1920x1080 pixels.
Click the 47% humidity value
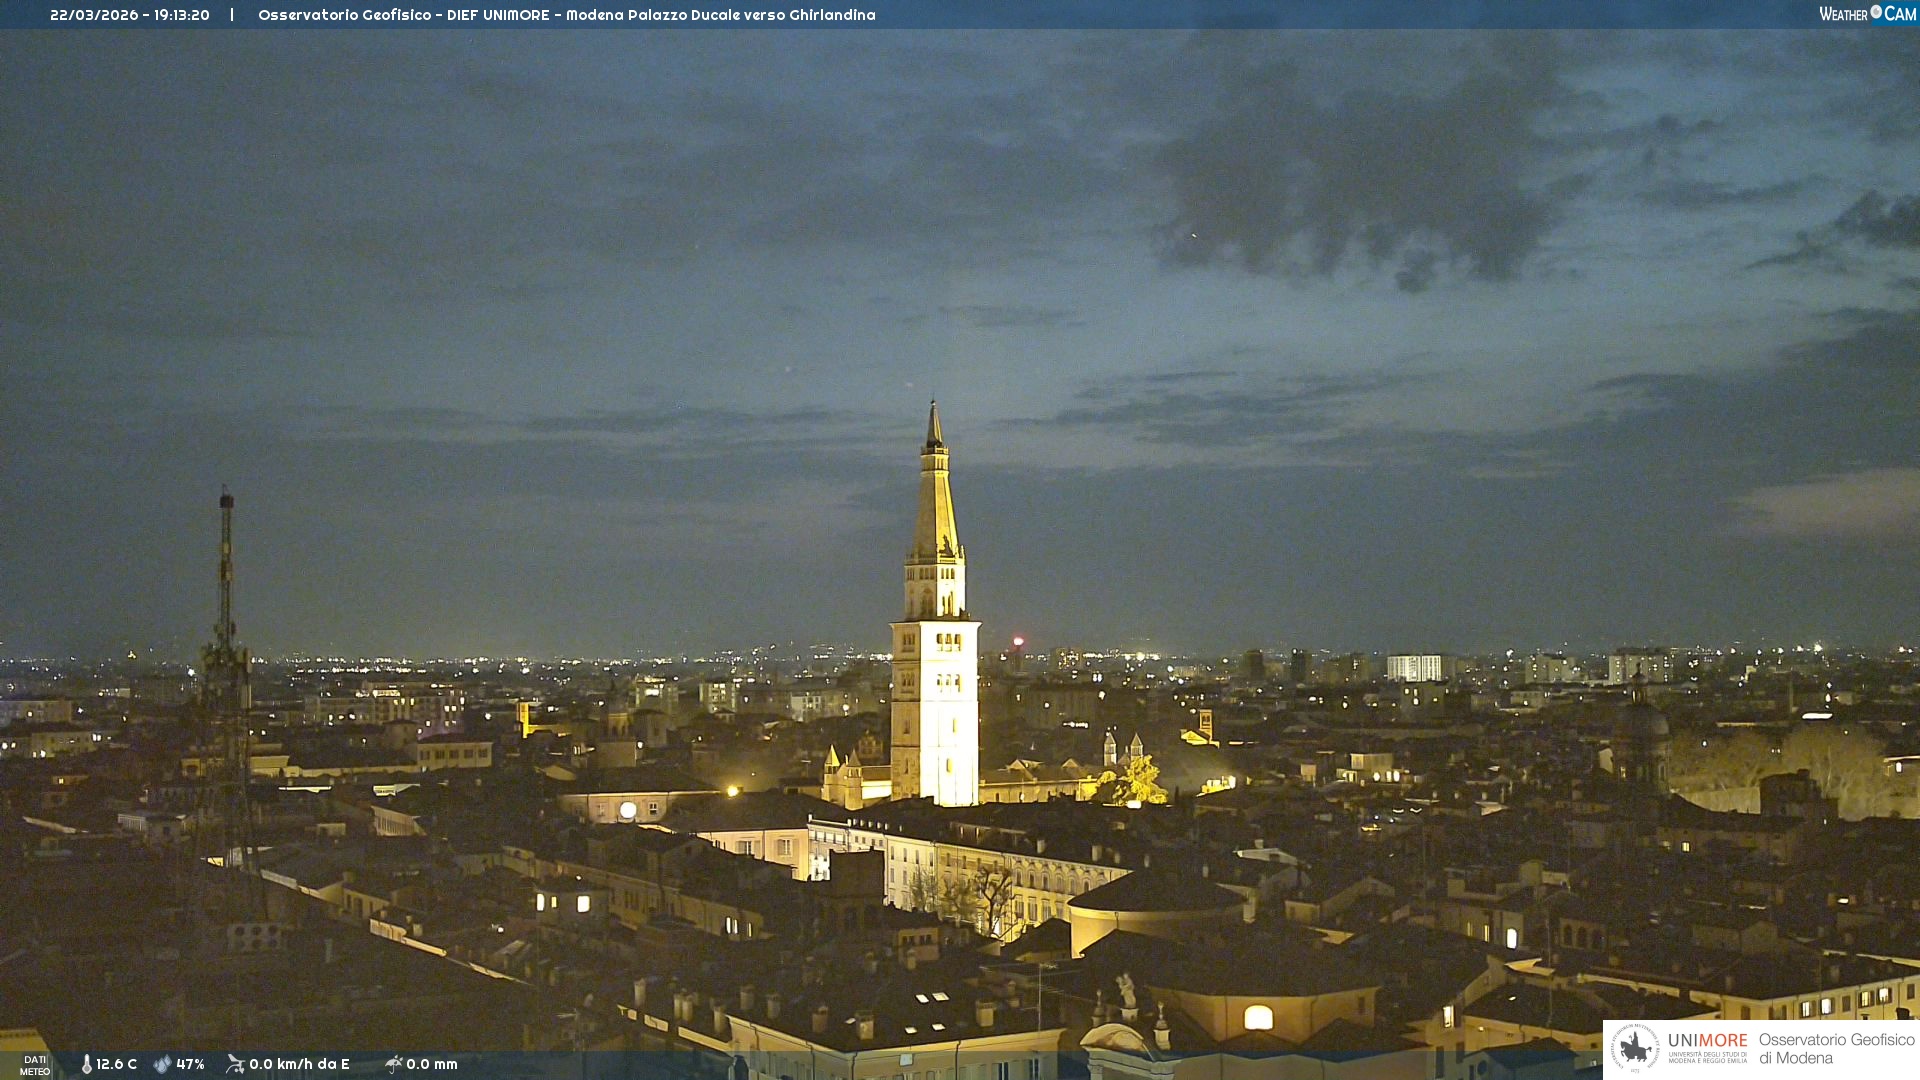190,1064
